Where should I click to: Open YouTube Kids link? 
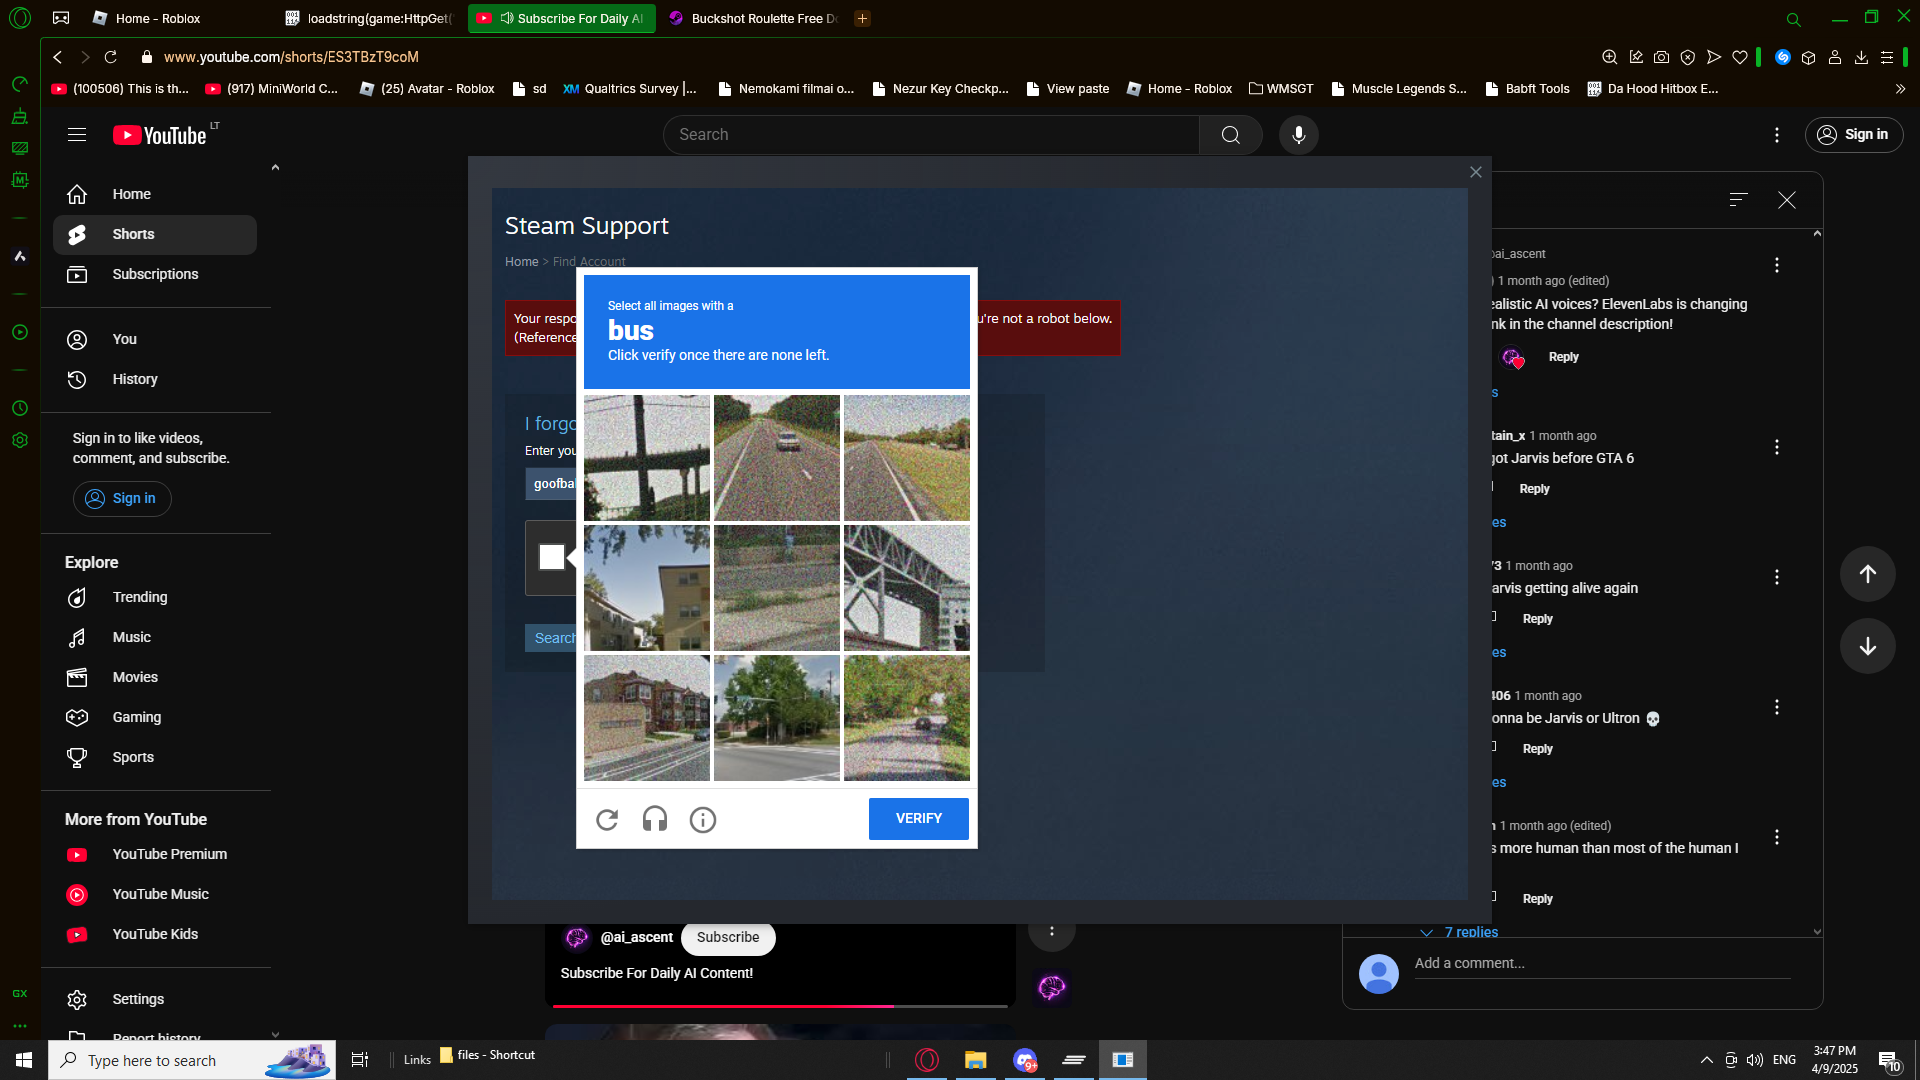tap(155, 934)
